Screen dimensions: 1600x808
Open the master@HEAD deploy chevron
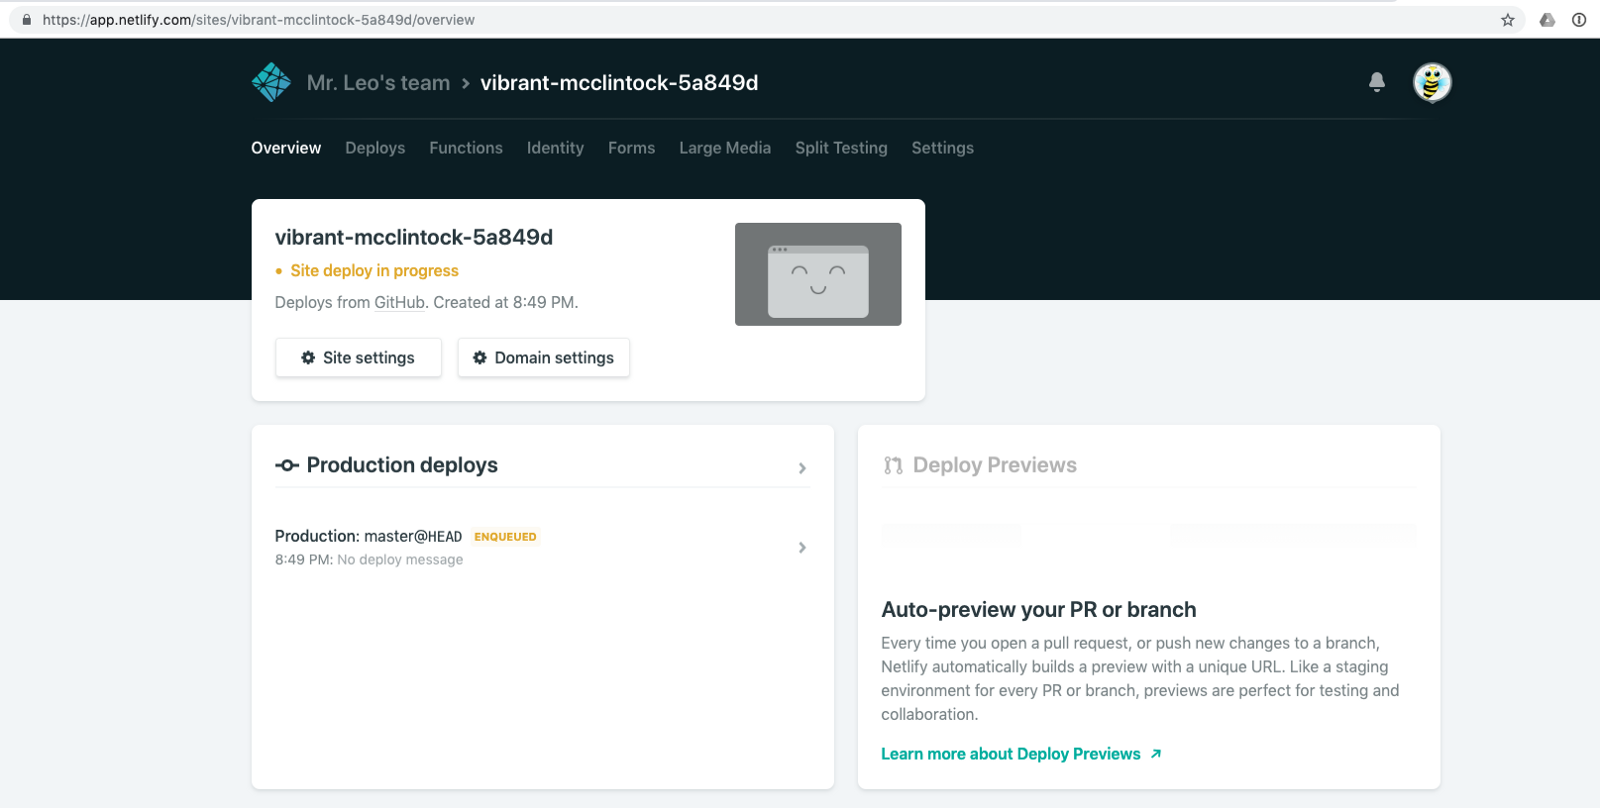(x=802, y=548)
